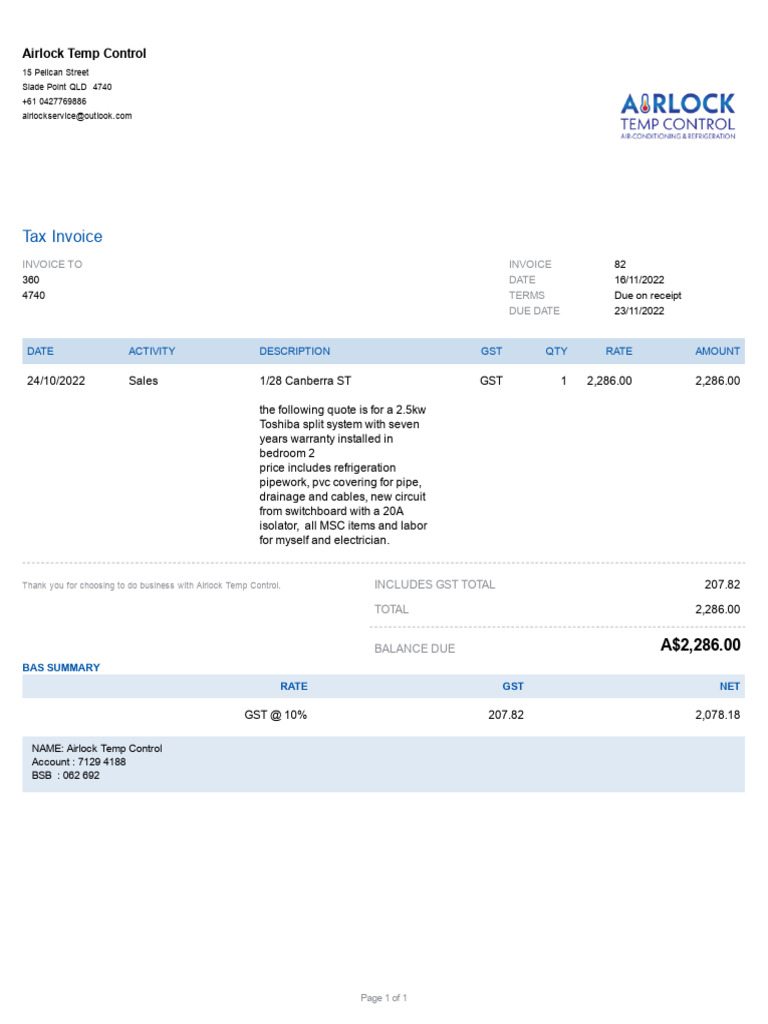Image resolution: width=768 pixels, height=1024 pixels.
Task: Click the ACTIVITY column header
Action: coord(151,351)
